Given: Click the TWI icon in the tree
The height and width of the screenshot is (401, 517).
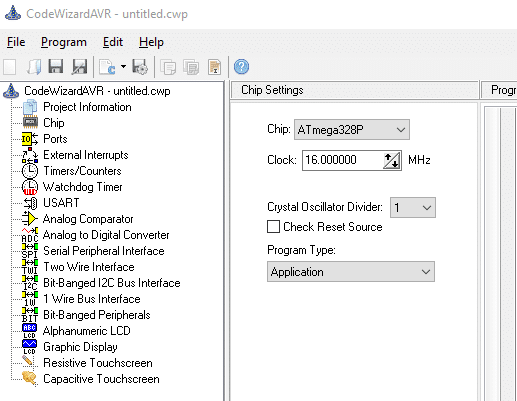Looking at the screenshot, I should (30, 267).
